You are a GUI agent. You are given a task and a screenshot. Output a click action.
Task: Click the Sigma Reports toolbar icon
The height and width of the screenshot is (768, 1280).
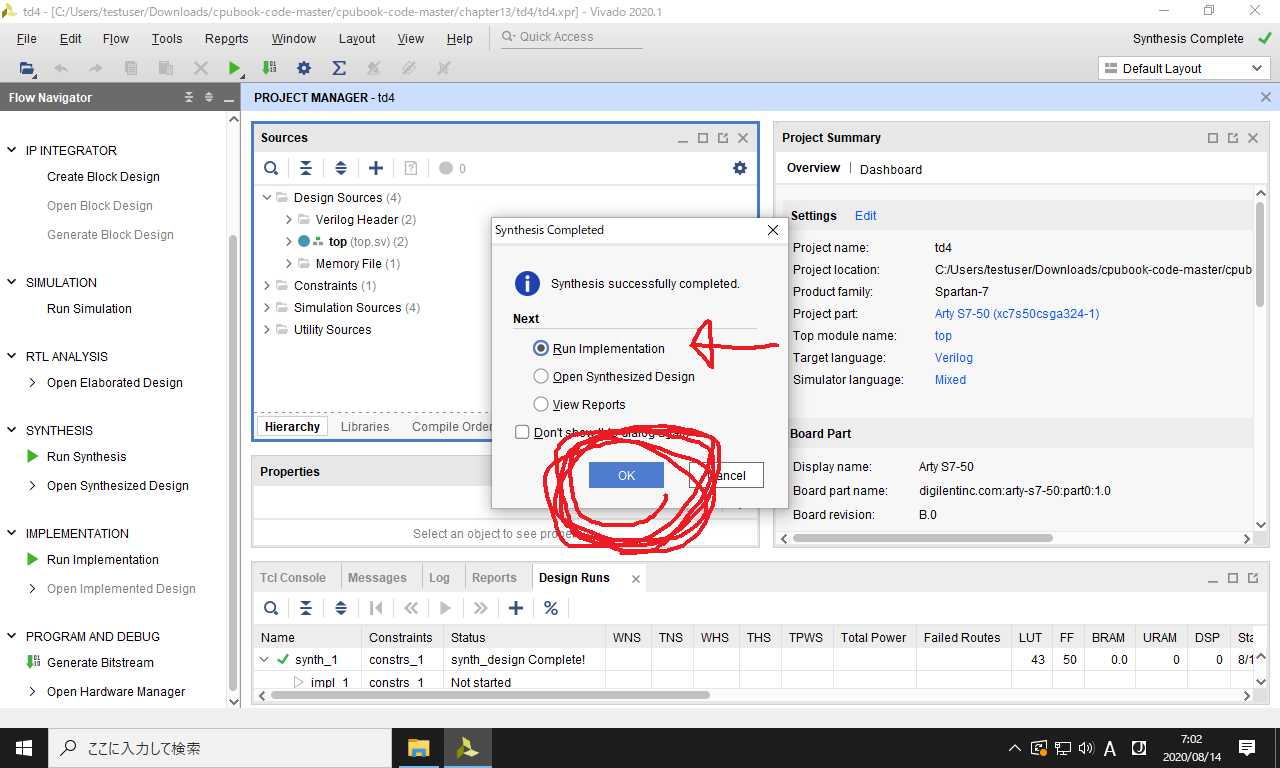pos(339,68)
